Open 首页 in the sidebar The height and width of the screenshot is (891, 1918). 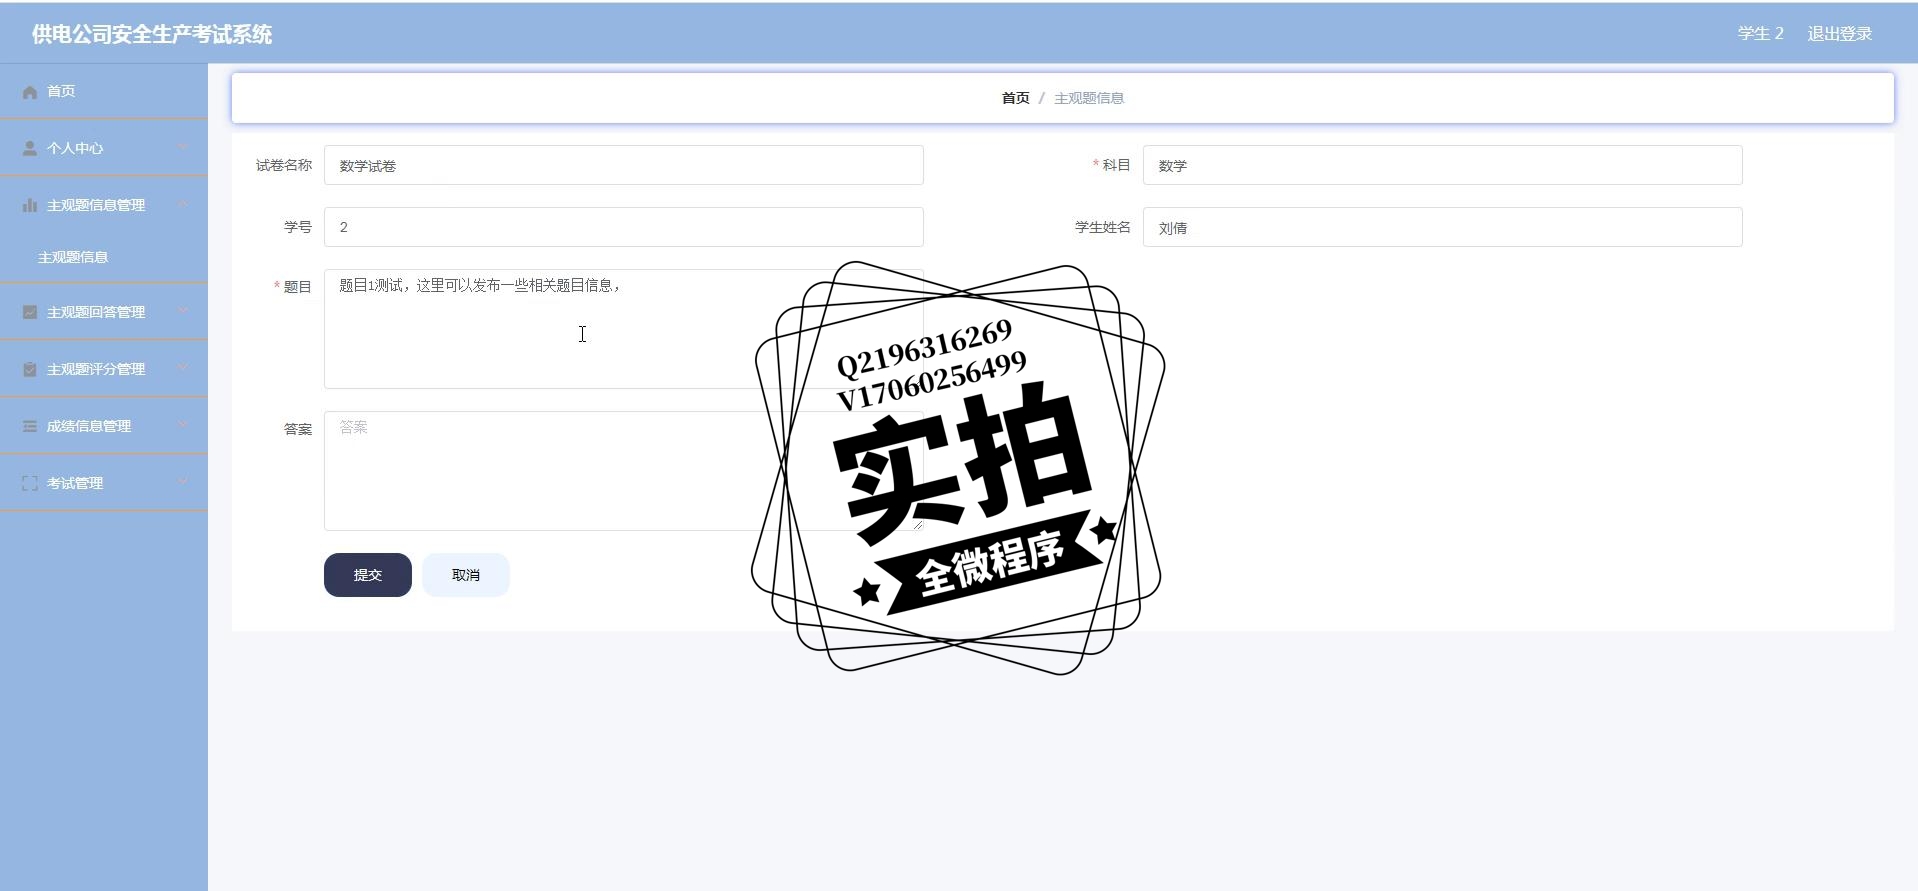click(x=104, y=91)
